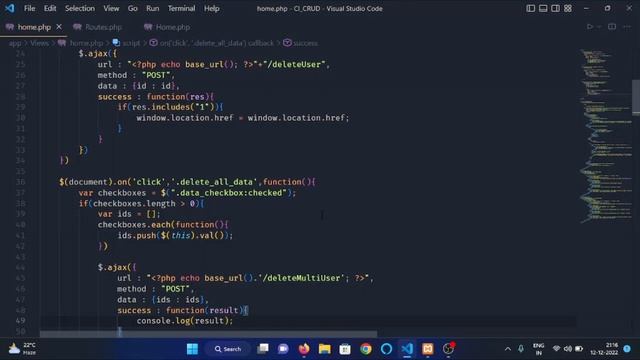Click the Split Editor icon

(612, 27)
